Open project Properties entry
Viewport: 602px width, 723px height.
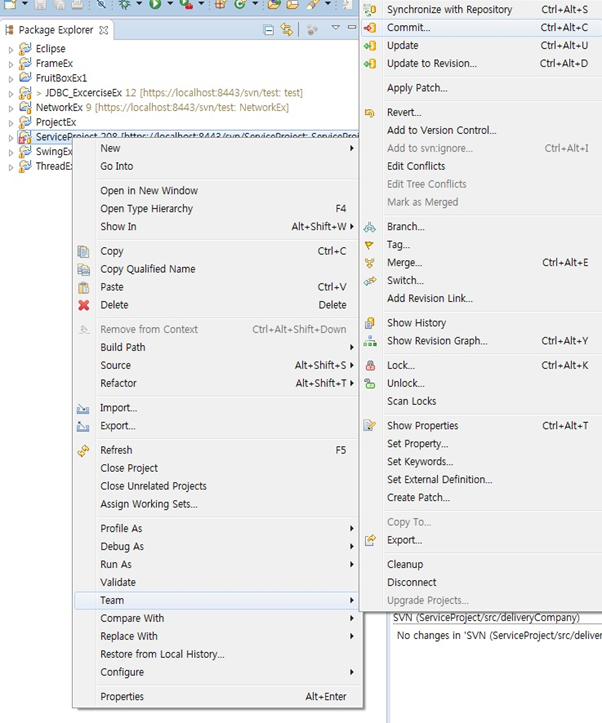[216, 697]
